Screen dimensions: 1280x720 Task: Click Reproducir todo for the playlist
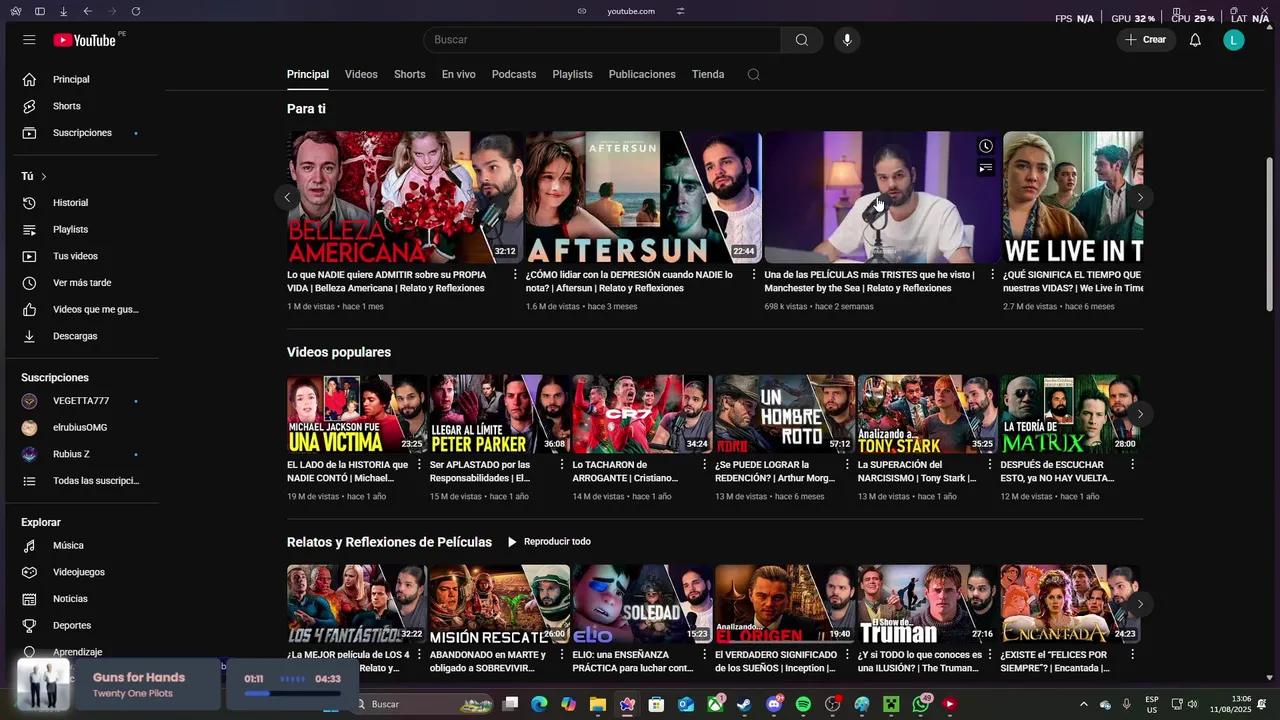click(x=548, y=542)
